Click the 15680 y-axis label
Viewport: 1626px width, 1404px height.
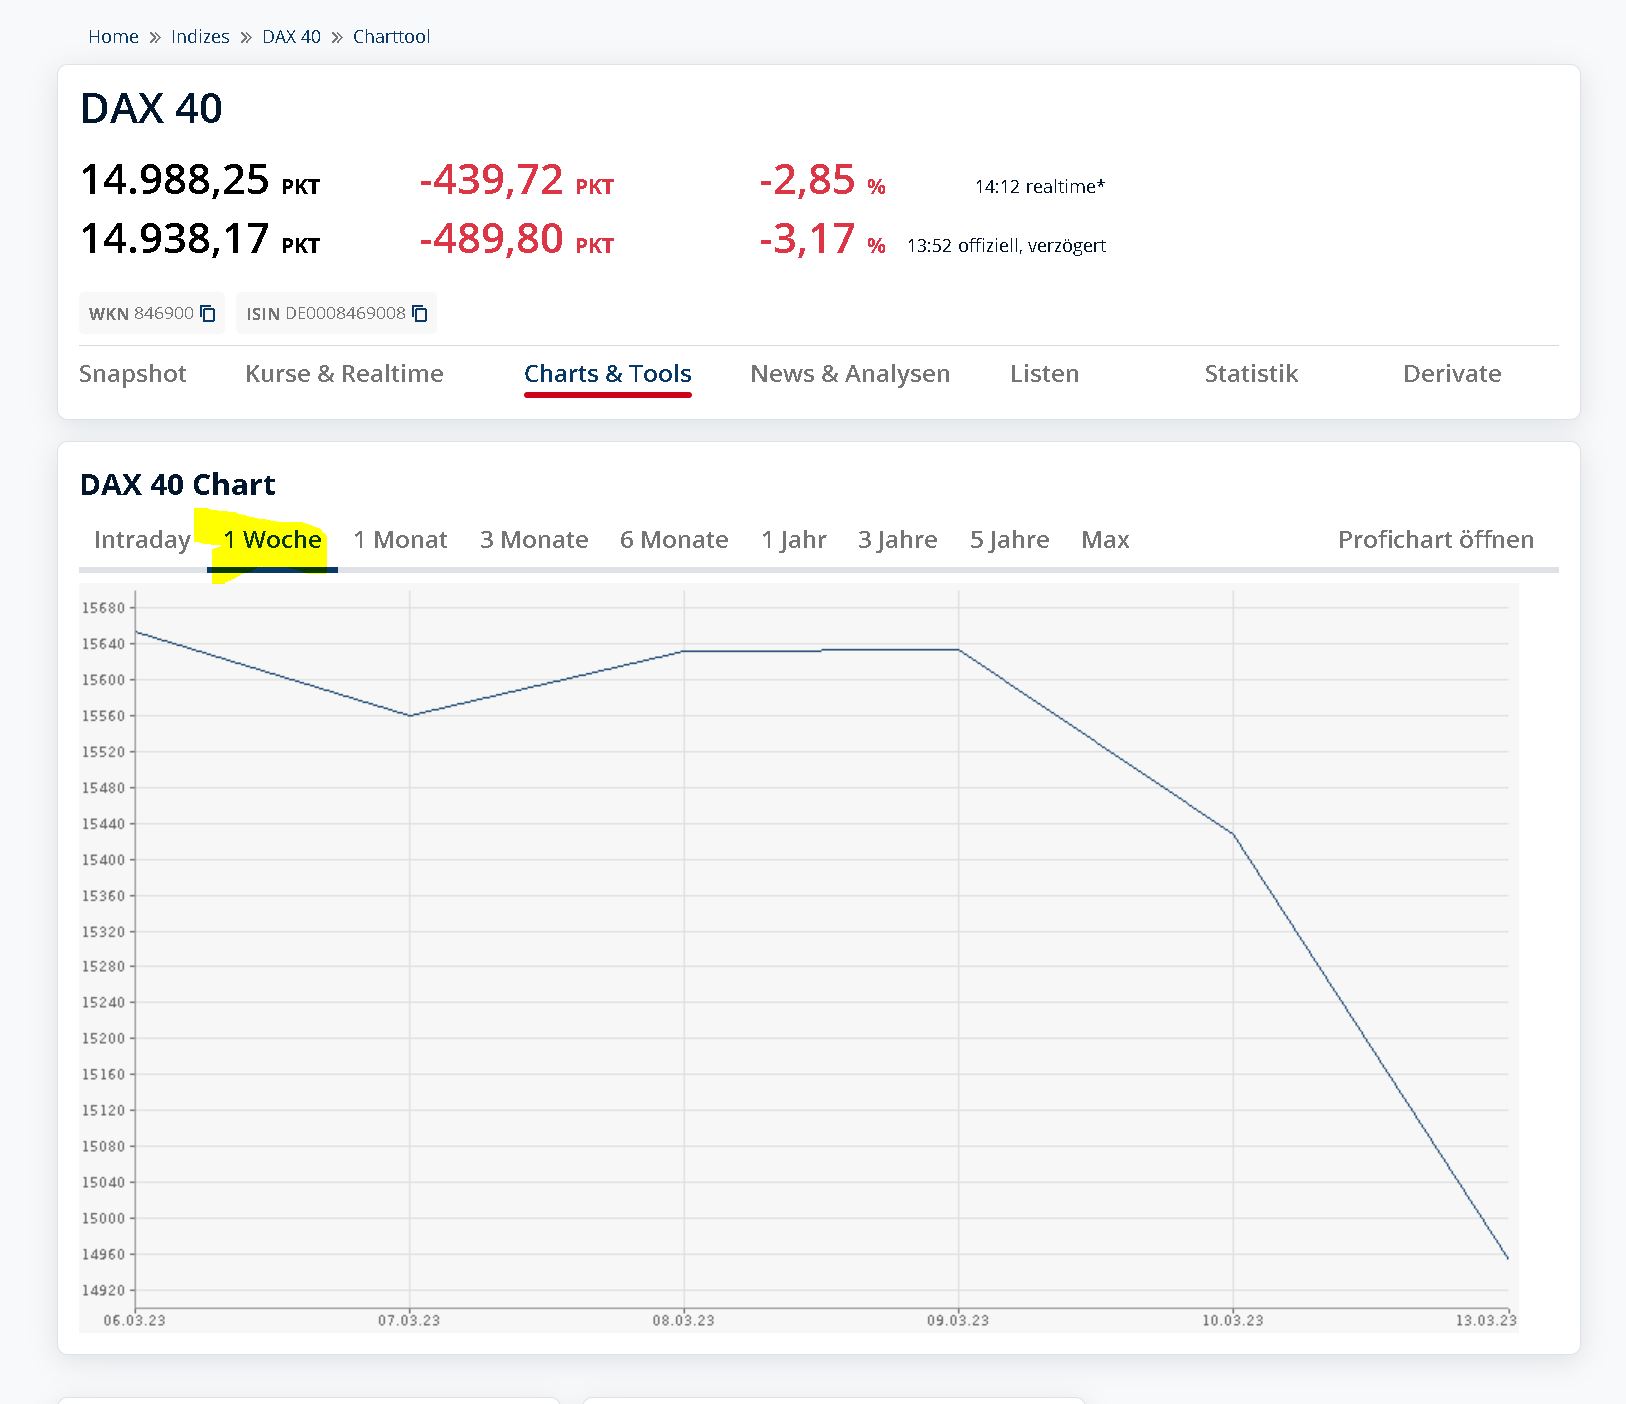[x=104, y=608]
